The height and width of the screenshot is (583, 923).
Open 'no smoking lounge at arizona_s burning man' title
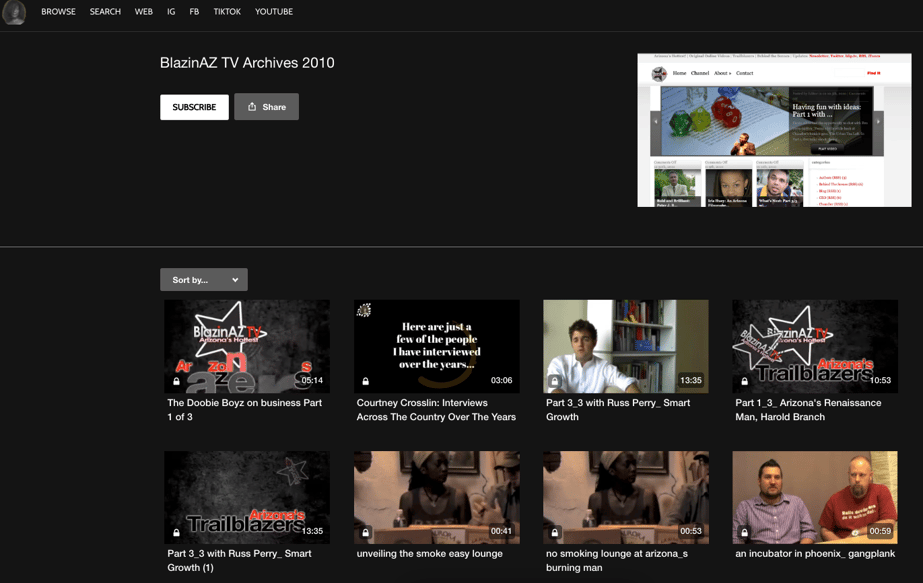pyautogui.click(x=617, y=561)
